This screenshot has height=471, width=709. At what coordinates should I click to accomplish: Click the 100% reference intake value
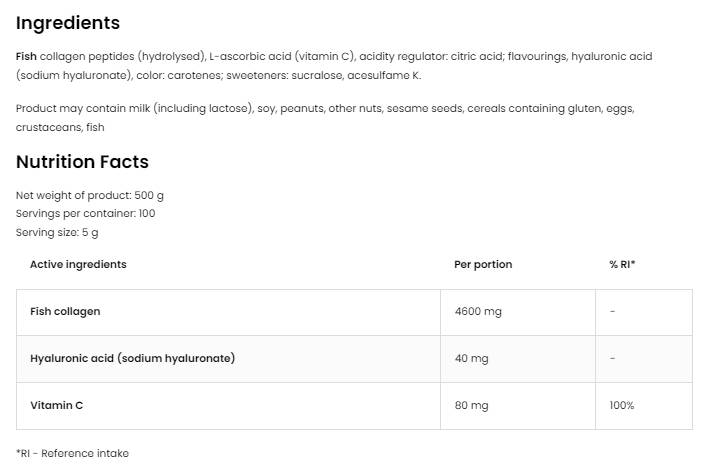621,405
